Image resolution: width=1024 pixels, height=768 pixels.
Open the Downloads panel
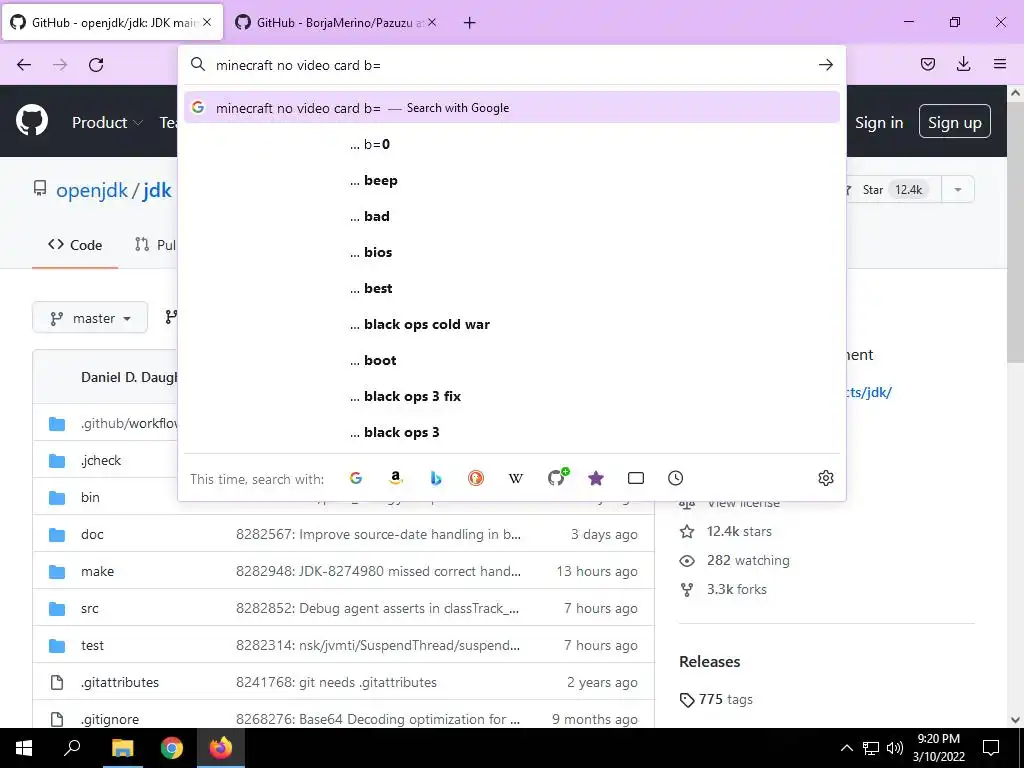[963, 64]
